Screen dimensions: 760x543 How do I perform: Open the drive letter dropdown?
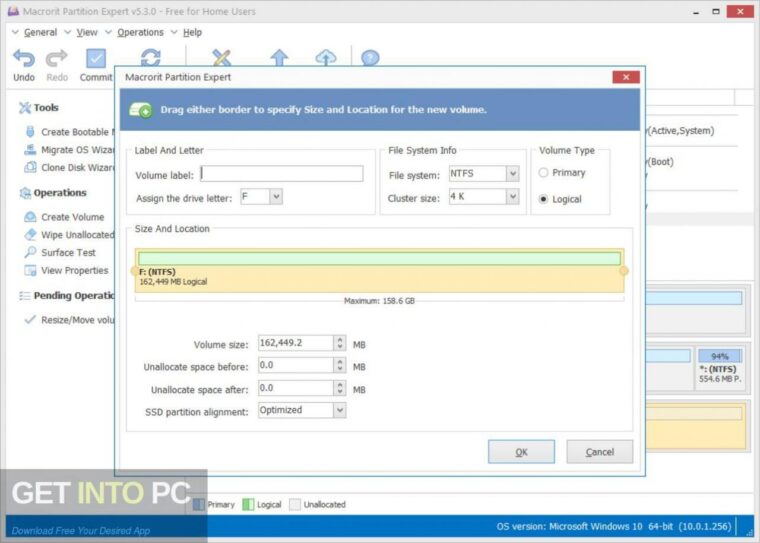pyautogui.click(x=276, y=196)
